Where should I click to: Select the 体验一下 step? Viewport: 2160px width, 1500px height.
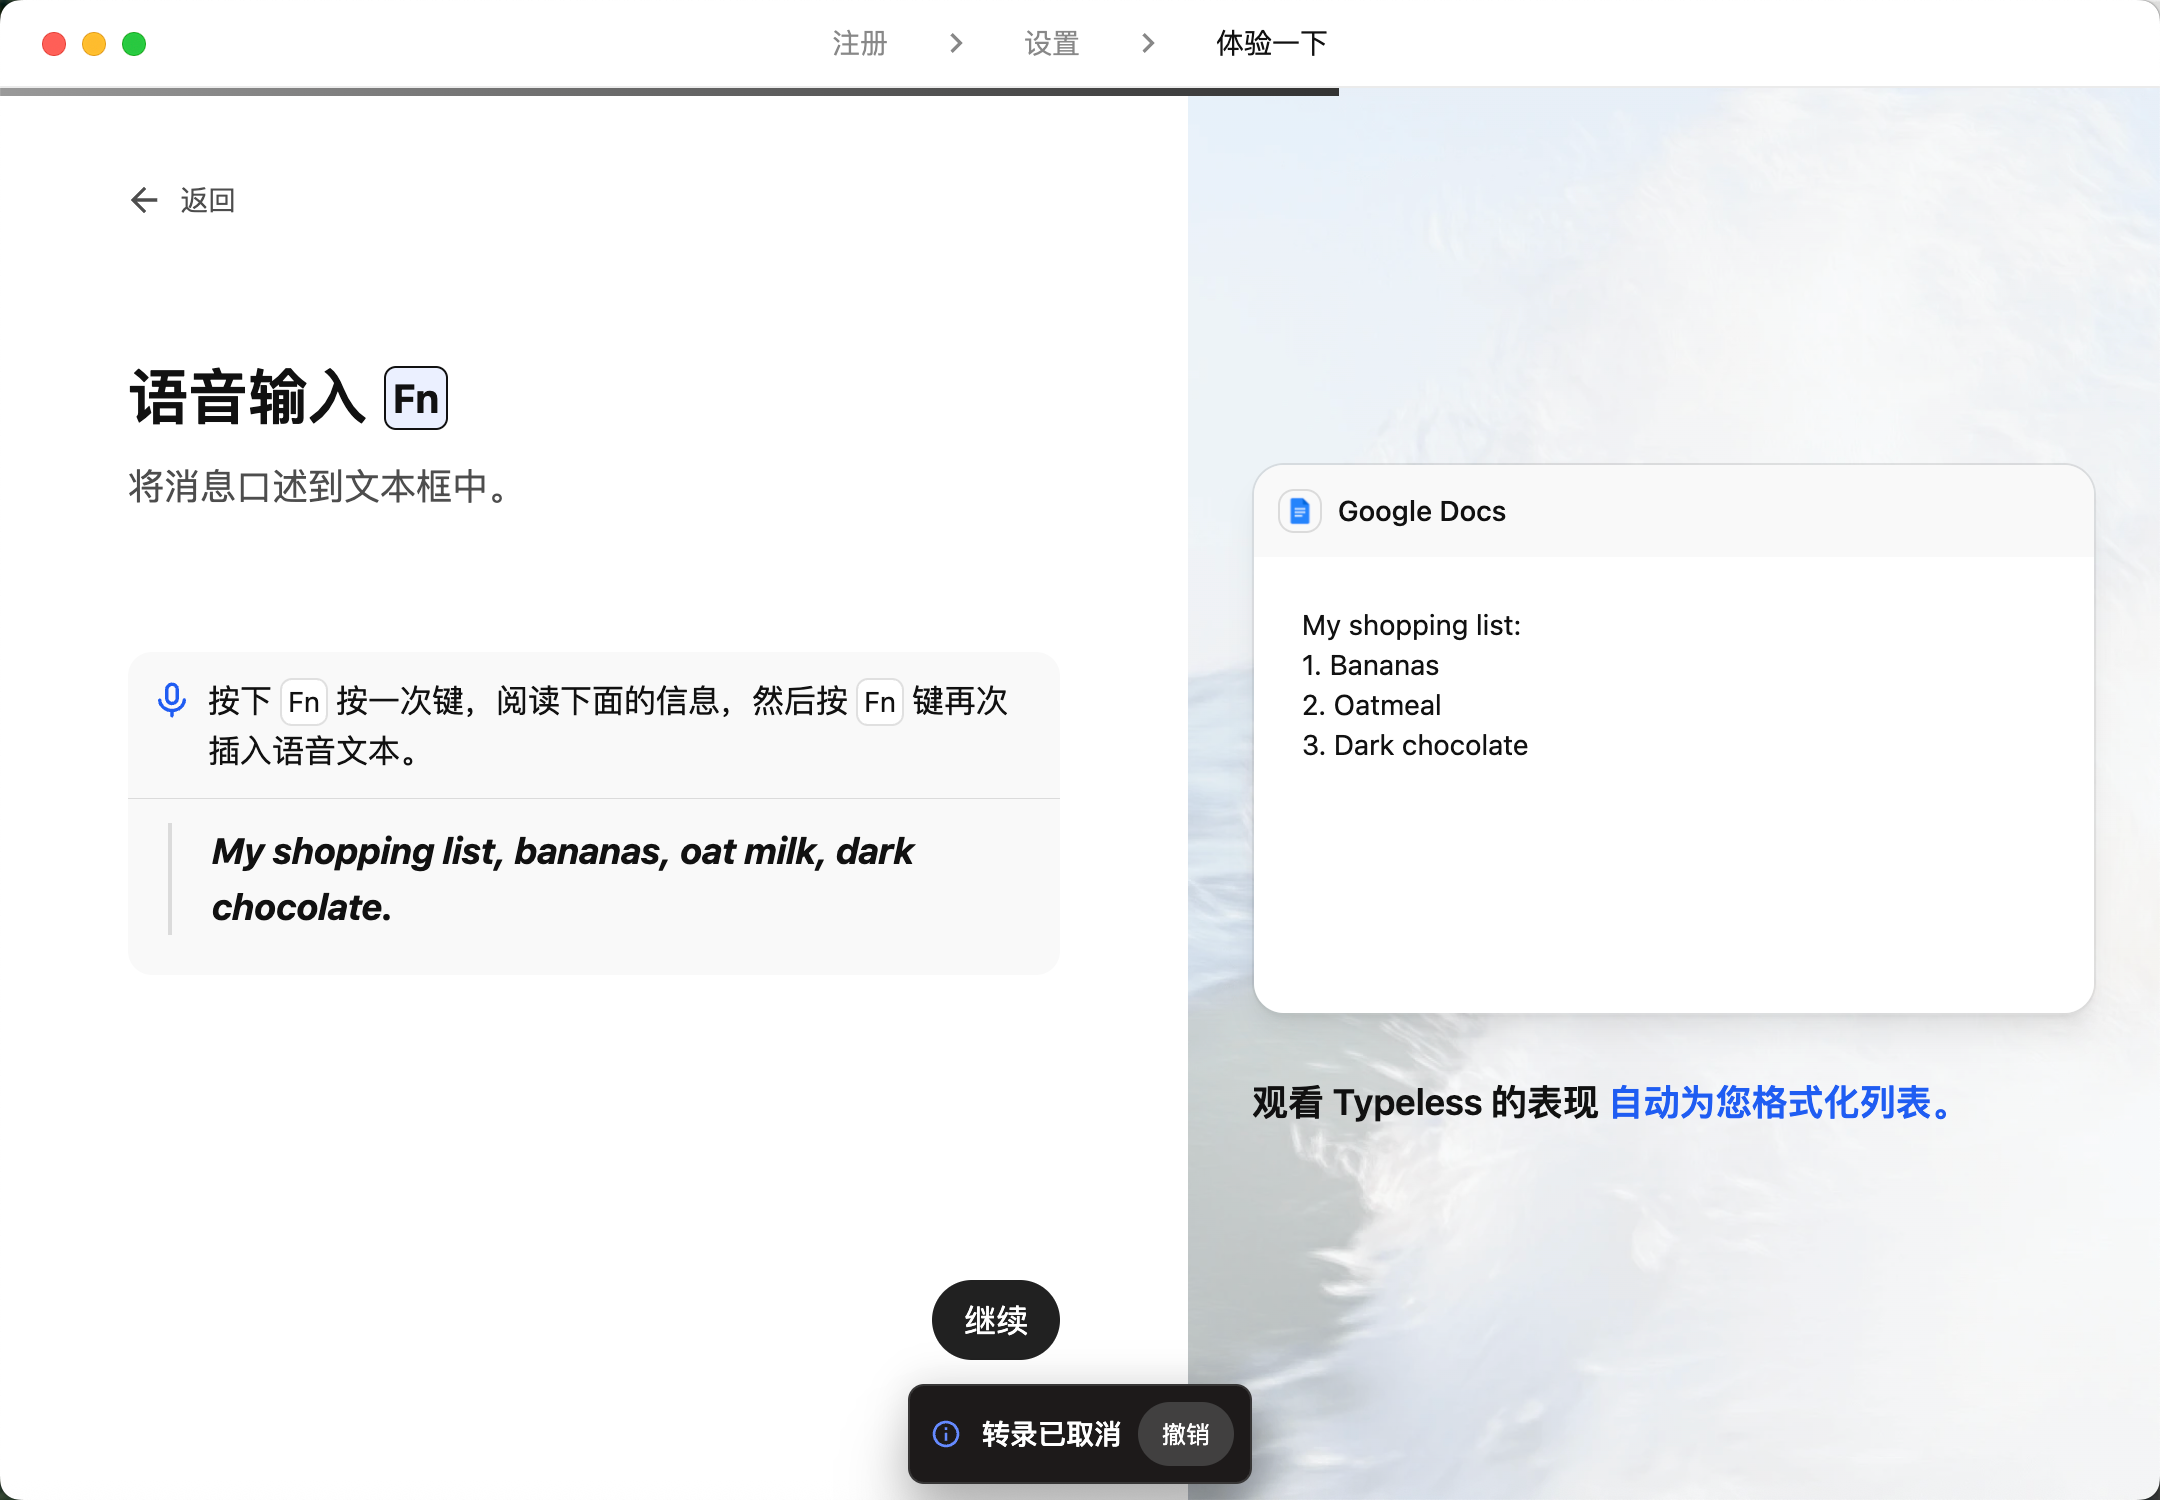(x=1271, y=43)
